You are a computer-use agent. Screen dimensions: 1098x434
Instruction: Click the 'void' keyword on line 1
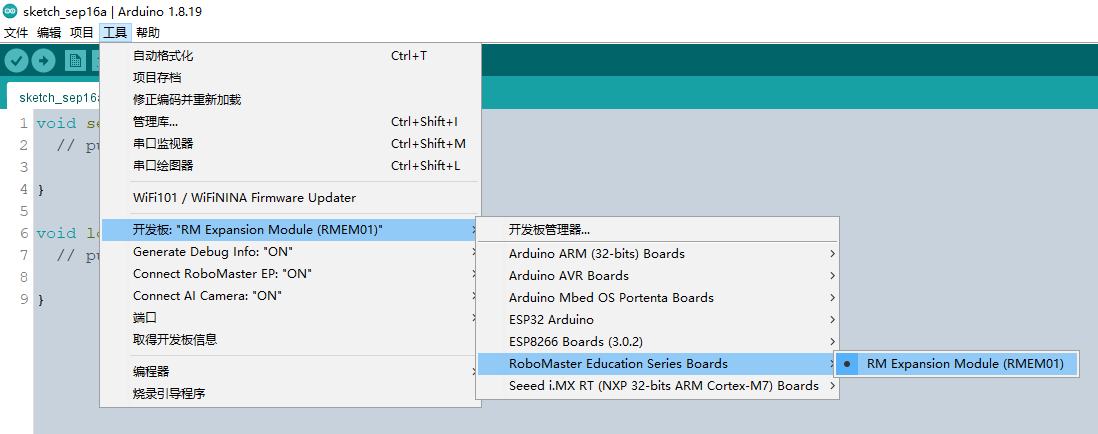point(56,124)
